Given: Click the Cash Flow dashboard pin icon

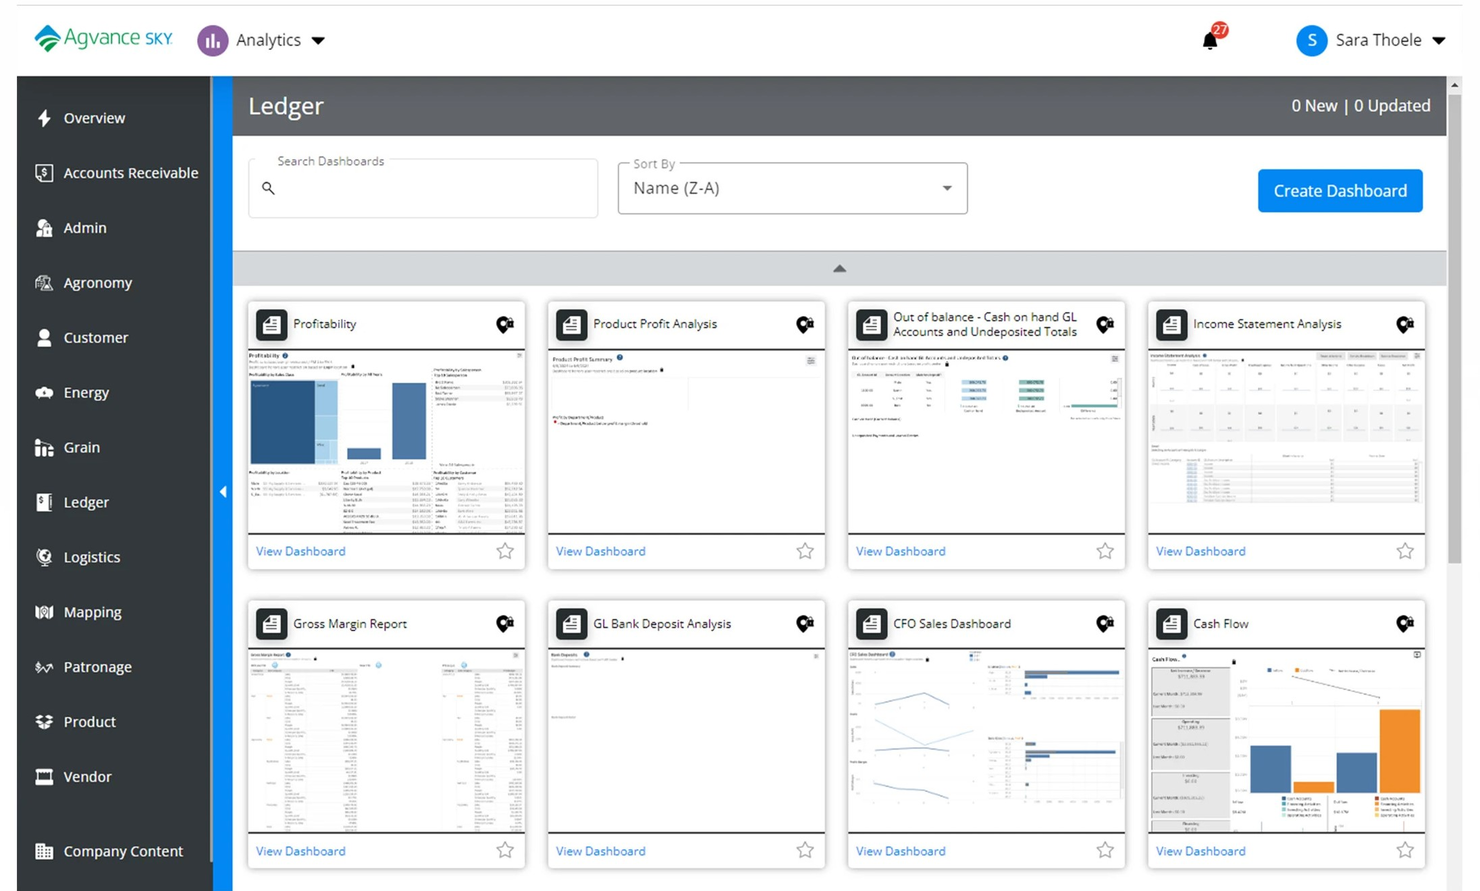Looking at the screenshot, I should pos(1405,624).
